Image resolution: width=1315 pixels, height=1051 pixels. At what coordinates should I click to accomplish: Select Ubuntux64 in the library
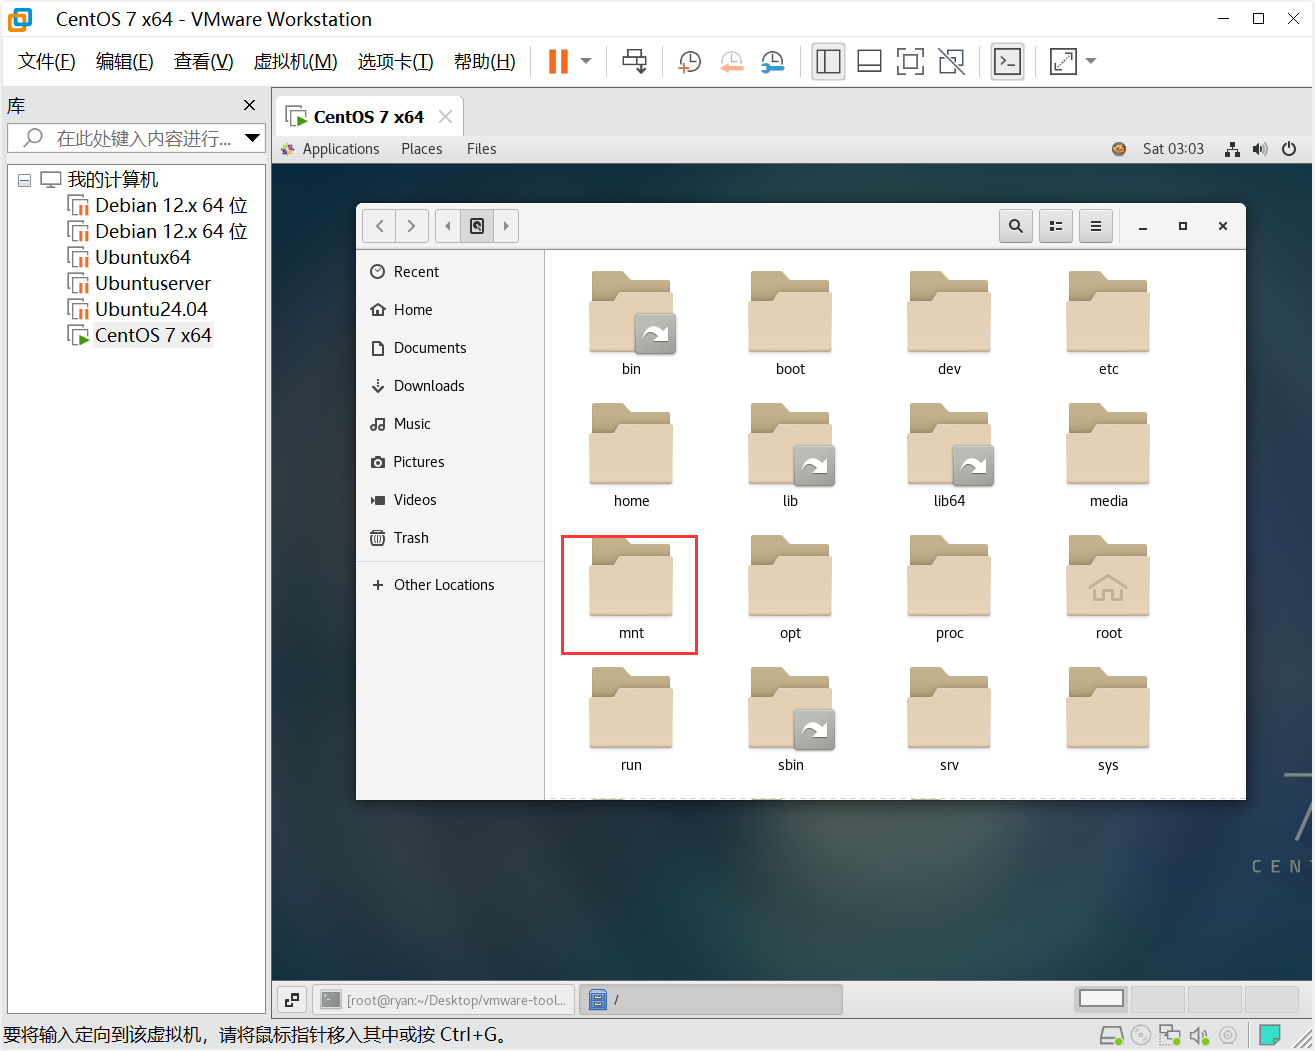pyautogui.click(x=129, y=257)
